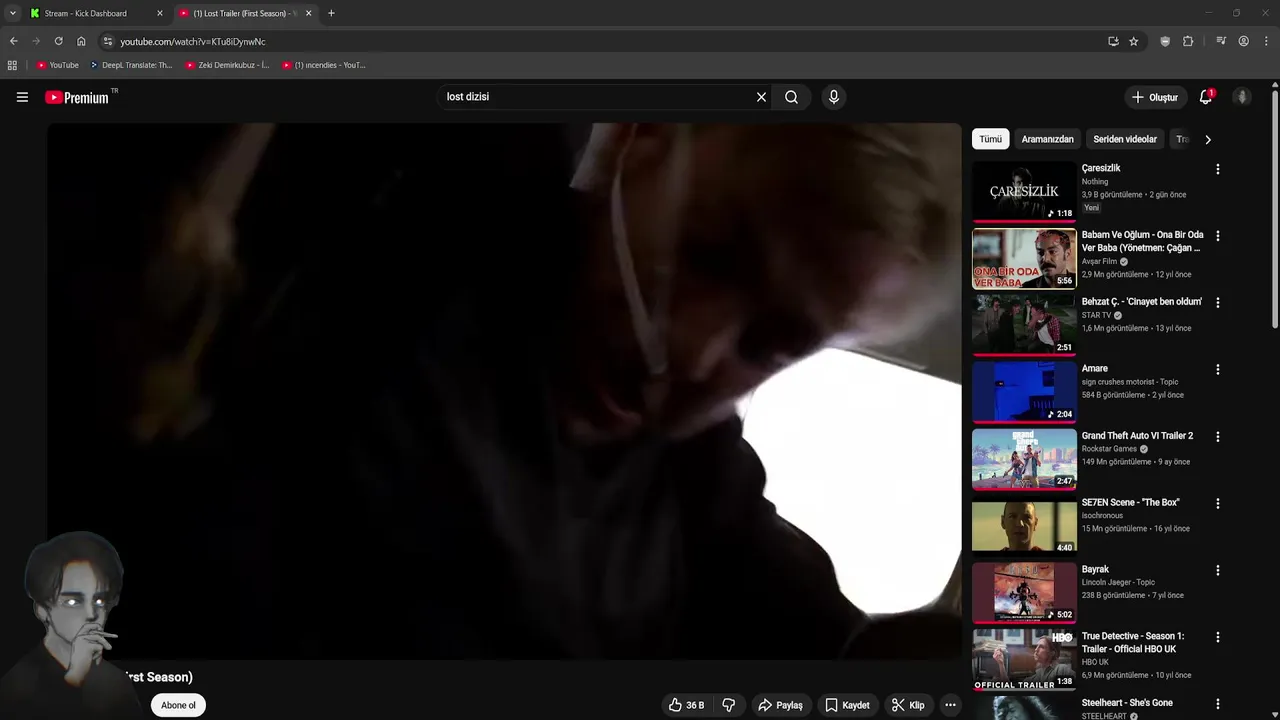Screen dimensions: 1280x720
Task: Open options menu for Amare video
Action: (x=1217, y=369)
